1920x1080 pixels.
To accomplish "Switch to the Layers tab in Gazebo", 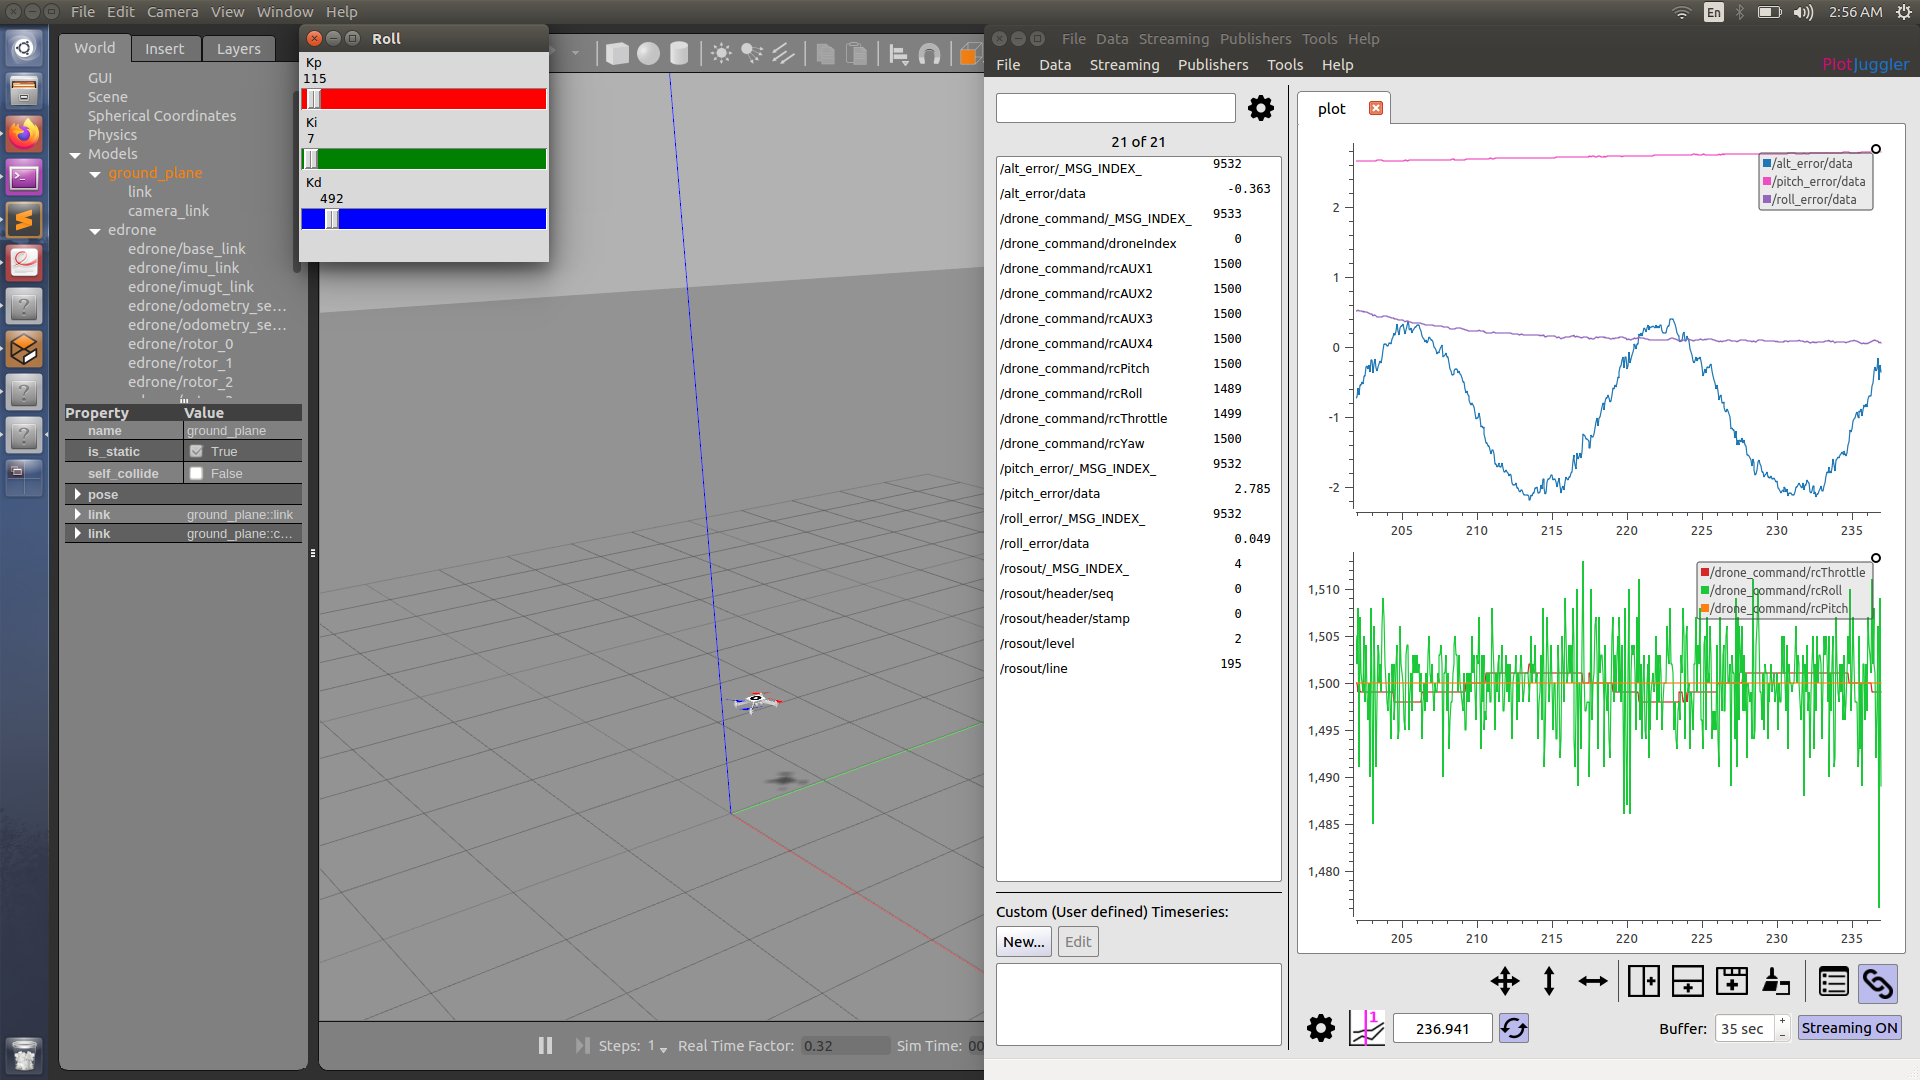I will coord(238,49).
